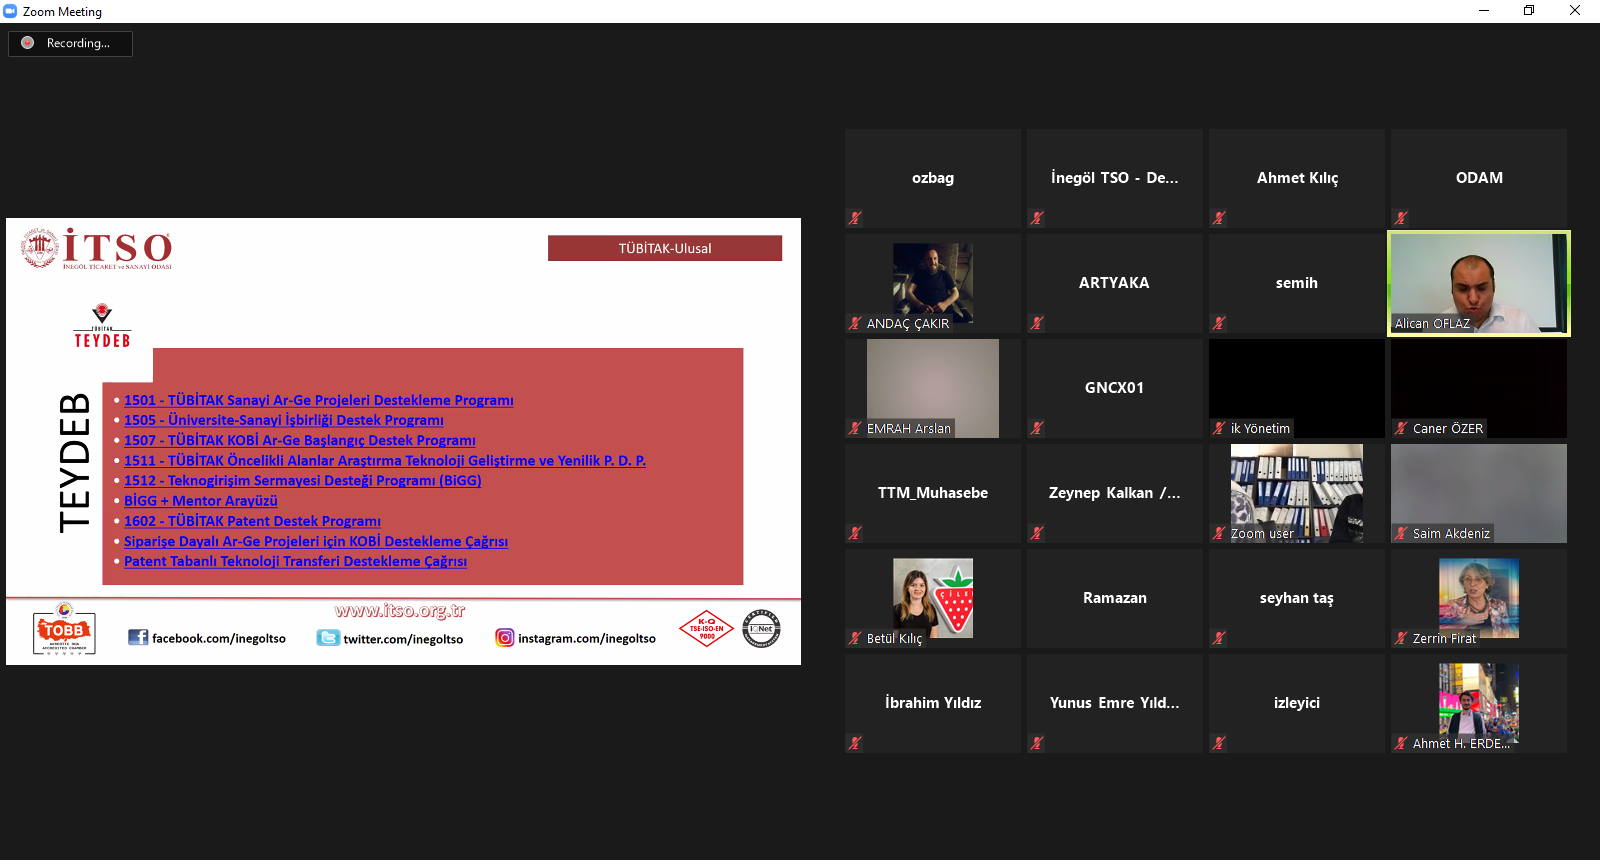Click the Facebook icon in slide footer
Image resolution: width=1600 pixels, height=860 pixels.
pyautogui.click(x=138, y=637)
